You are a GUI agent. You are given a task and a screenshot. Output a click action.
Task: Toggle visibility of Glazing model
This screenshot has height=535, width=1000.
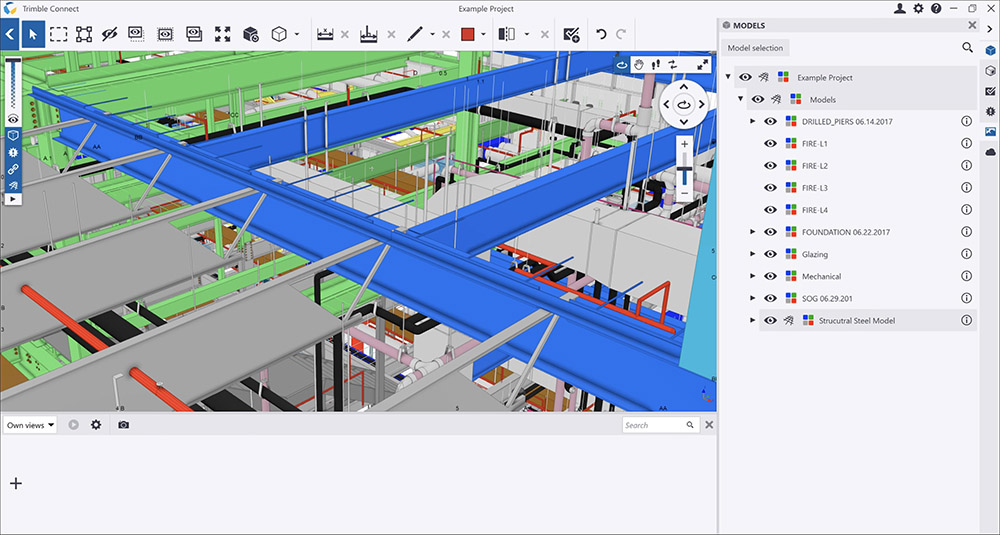point(770,254)
